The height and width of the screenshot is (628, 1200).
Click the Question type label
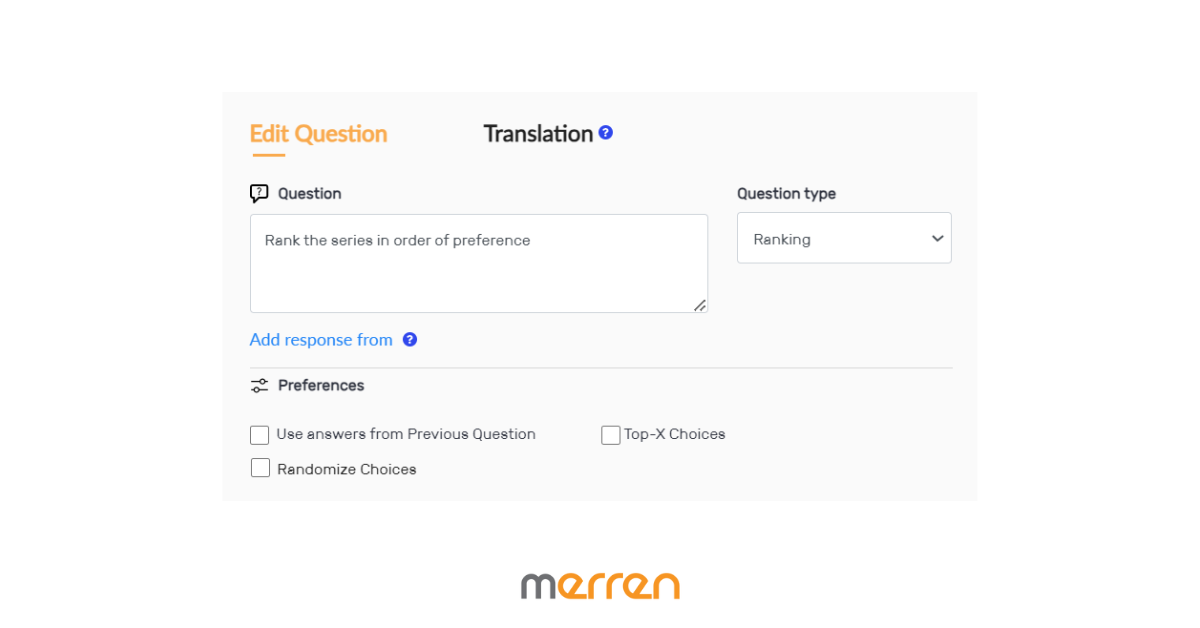point(786,193)
